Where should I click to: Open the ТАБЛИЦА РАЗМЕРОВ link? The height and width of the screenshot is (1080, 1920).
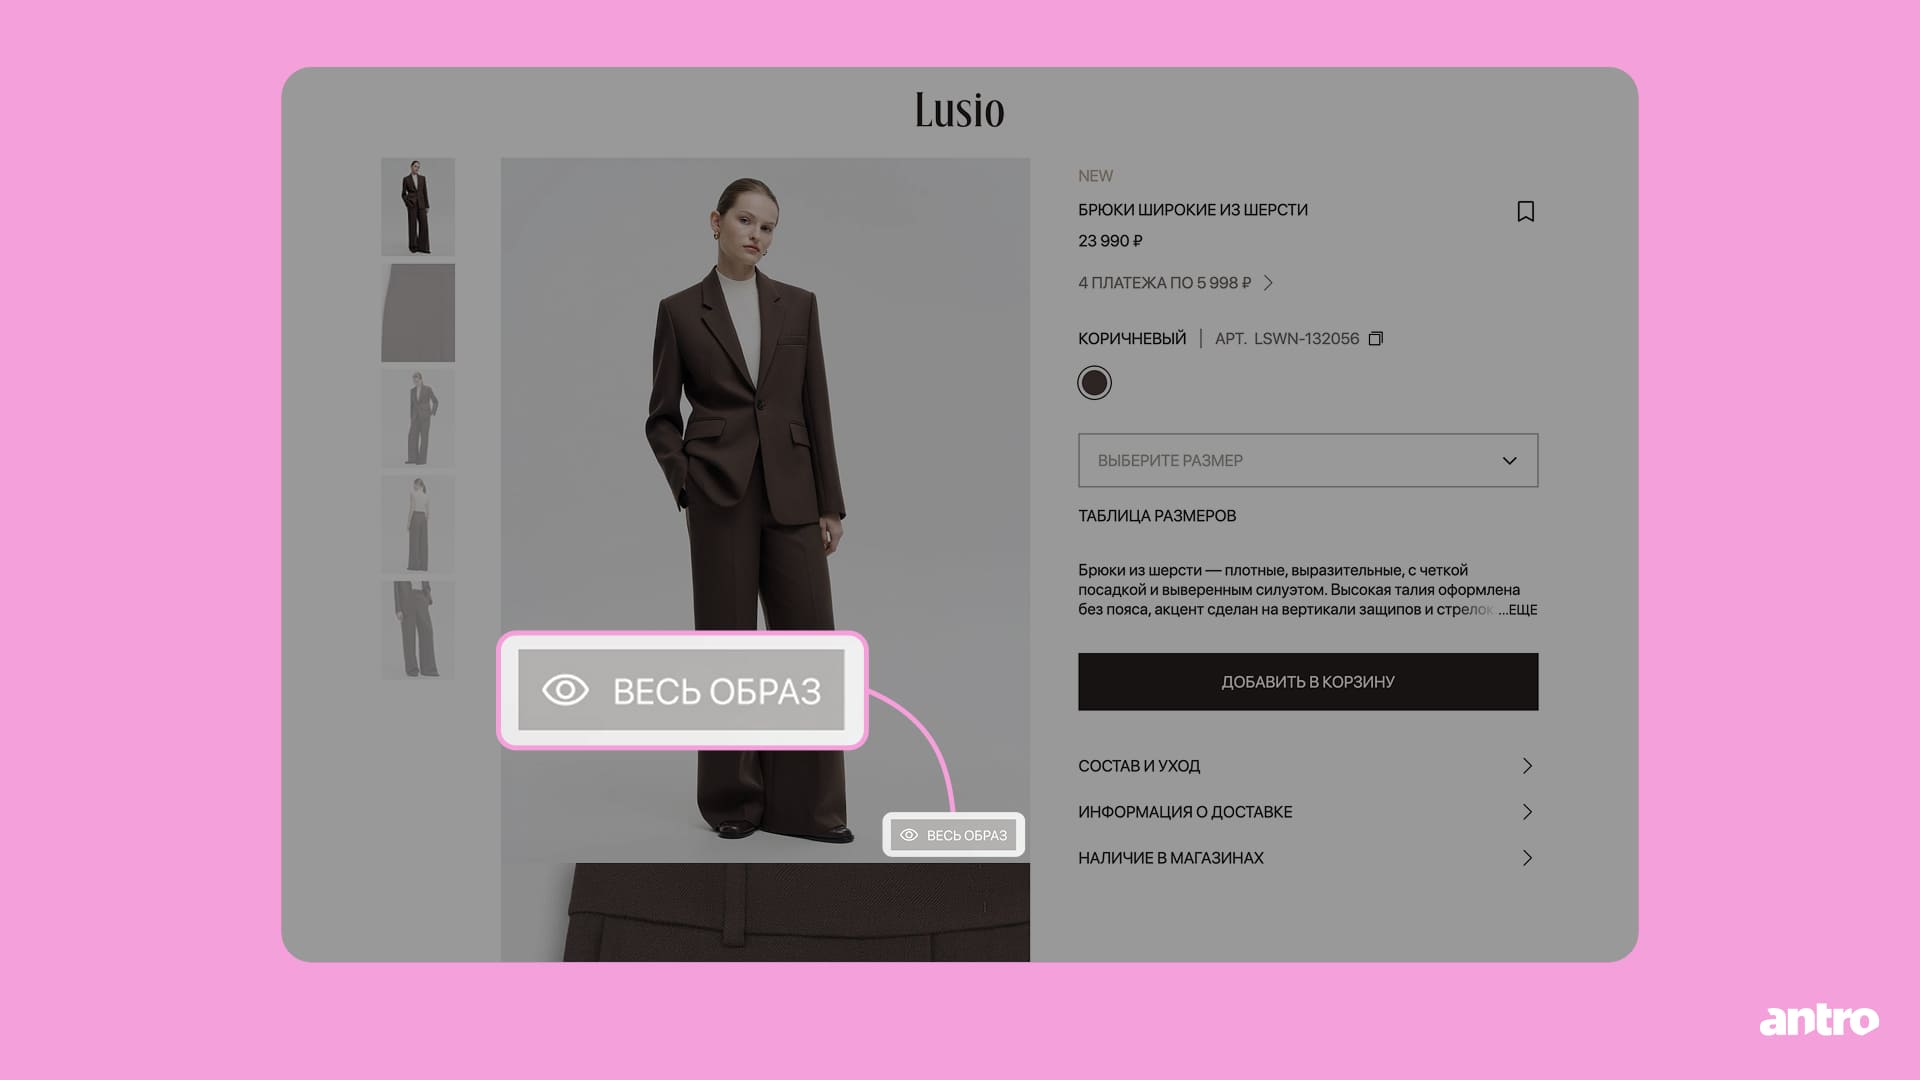[x=1157, y=516]
